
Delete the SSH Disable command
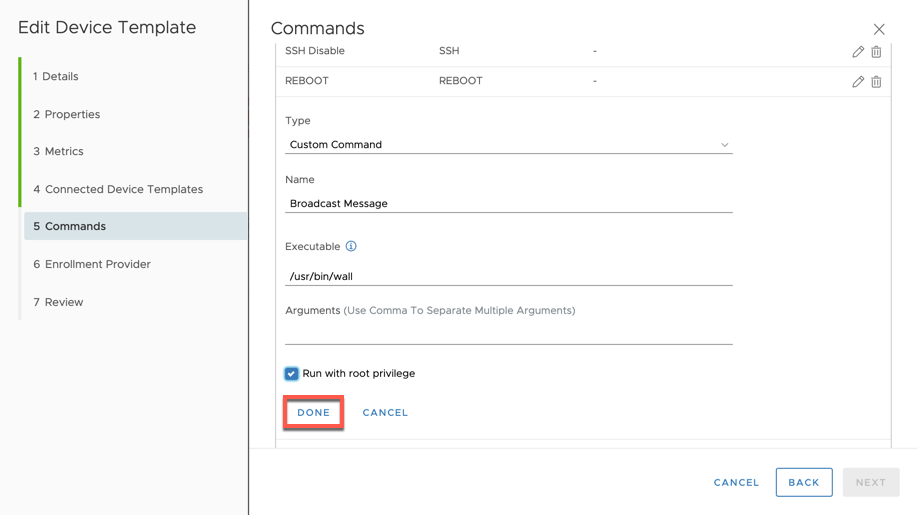click(x=876, y=52)
